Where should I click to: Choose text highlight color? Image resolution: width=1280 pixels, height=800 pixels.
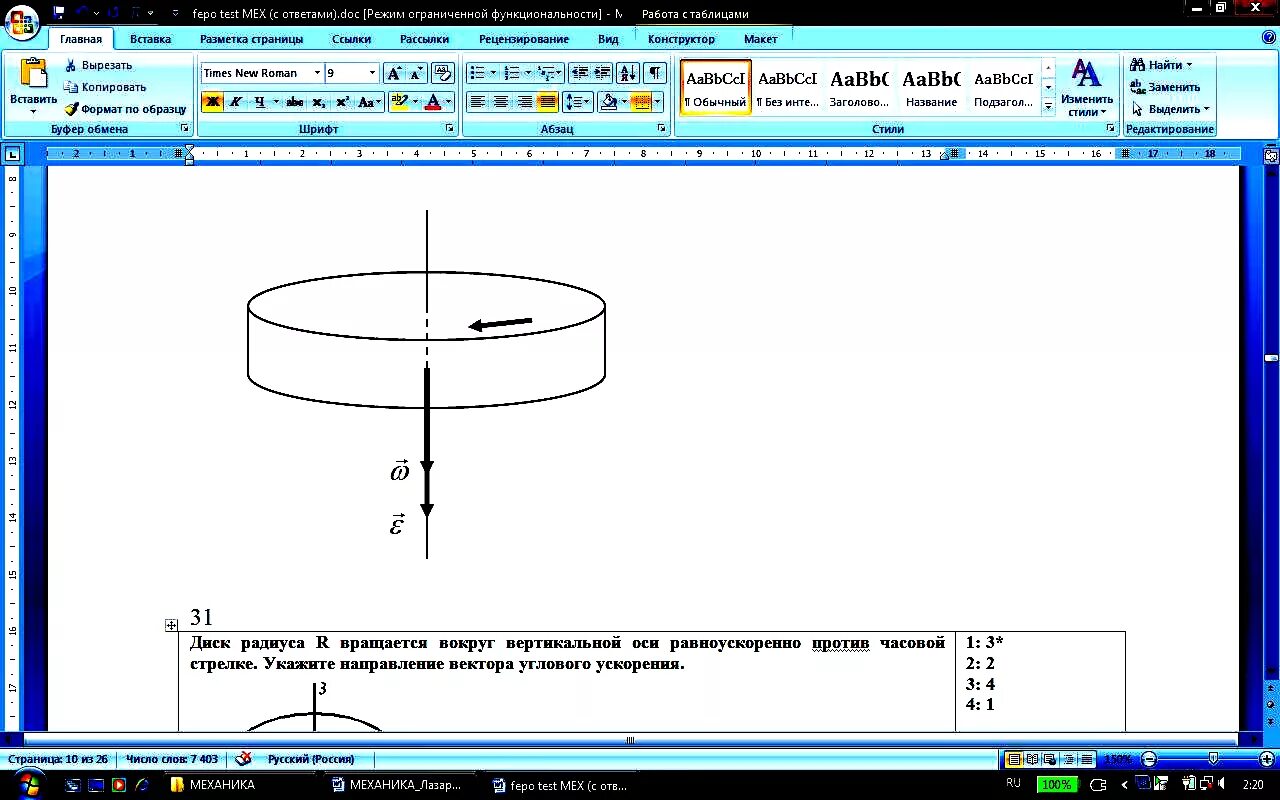tap(400, 102)
